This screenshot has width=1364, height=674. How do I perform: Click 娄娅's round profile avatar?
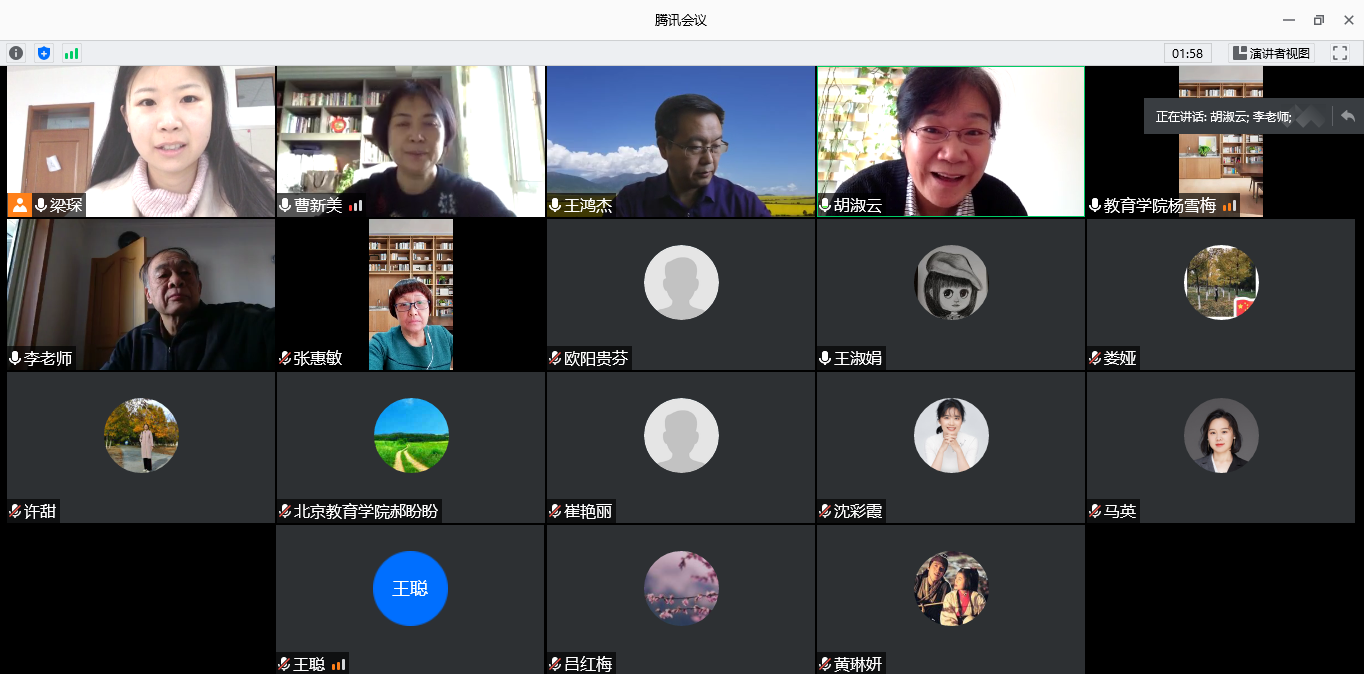[1221, 283]
